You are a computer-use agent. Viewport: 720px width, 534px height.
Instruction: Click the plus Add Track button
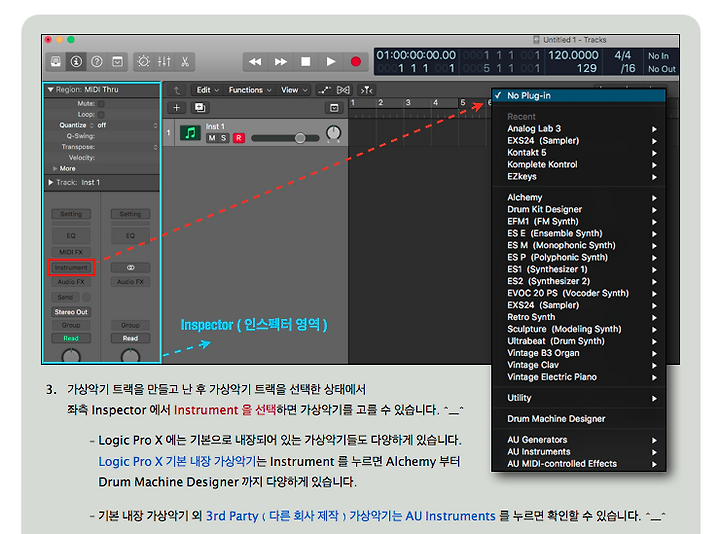176,107
